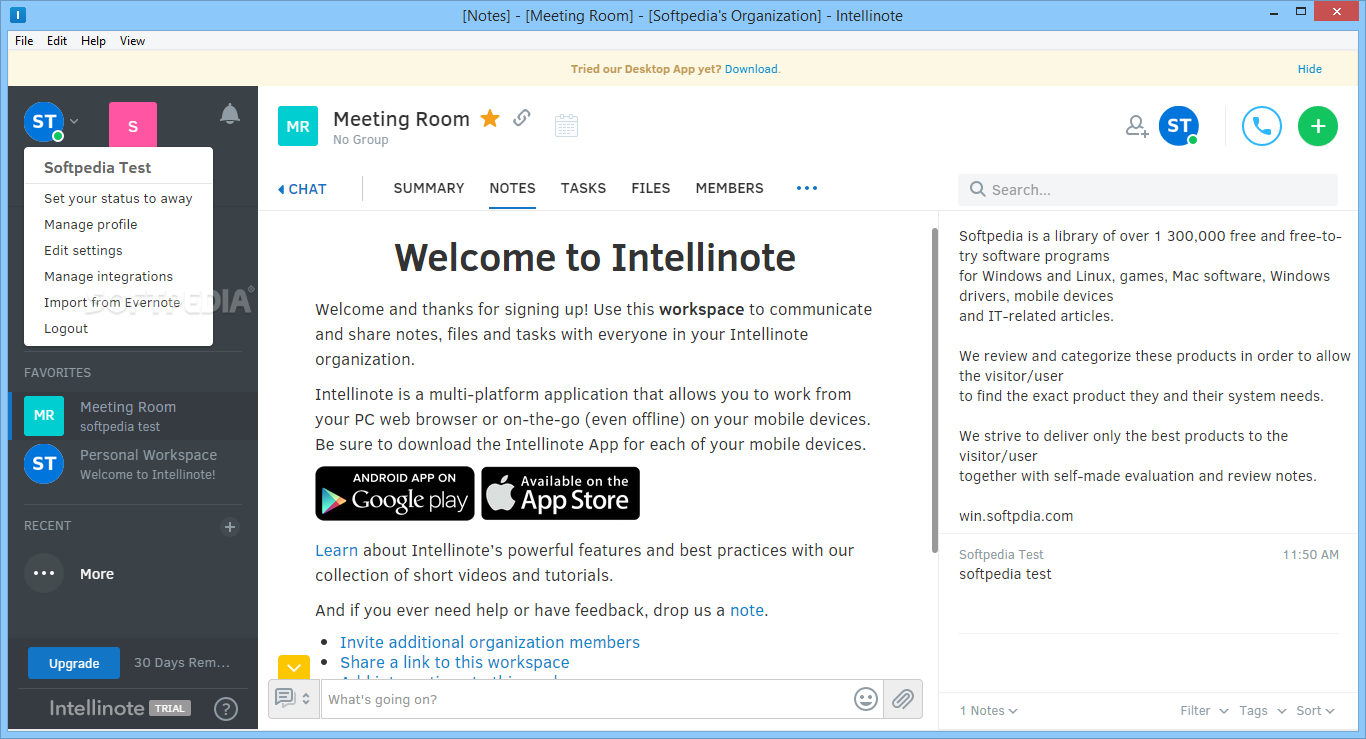Viewport: 1366px width, 739px height.
Task: Open the File menu
Action: click(24, 41)
